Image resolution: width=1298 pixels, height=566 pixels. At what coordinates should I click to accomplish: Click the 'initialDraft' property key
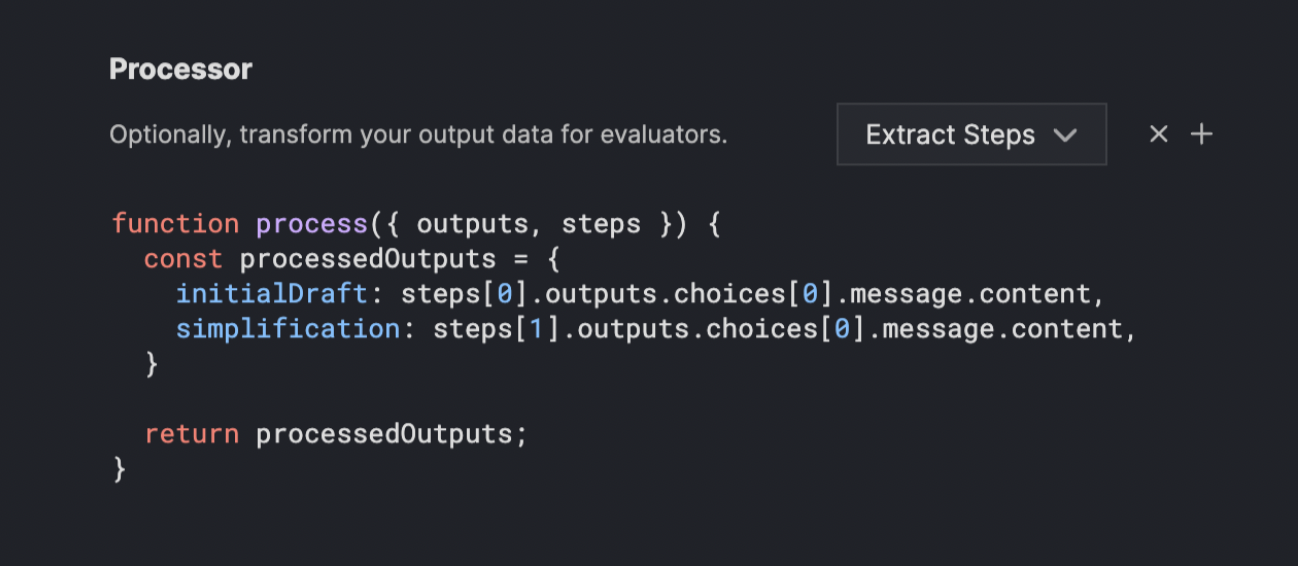click(x=272, y=294)
